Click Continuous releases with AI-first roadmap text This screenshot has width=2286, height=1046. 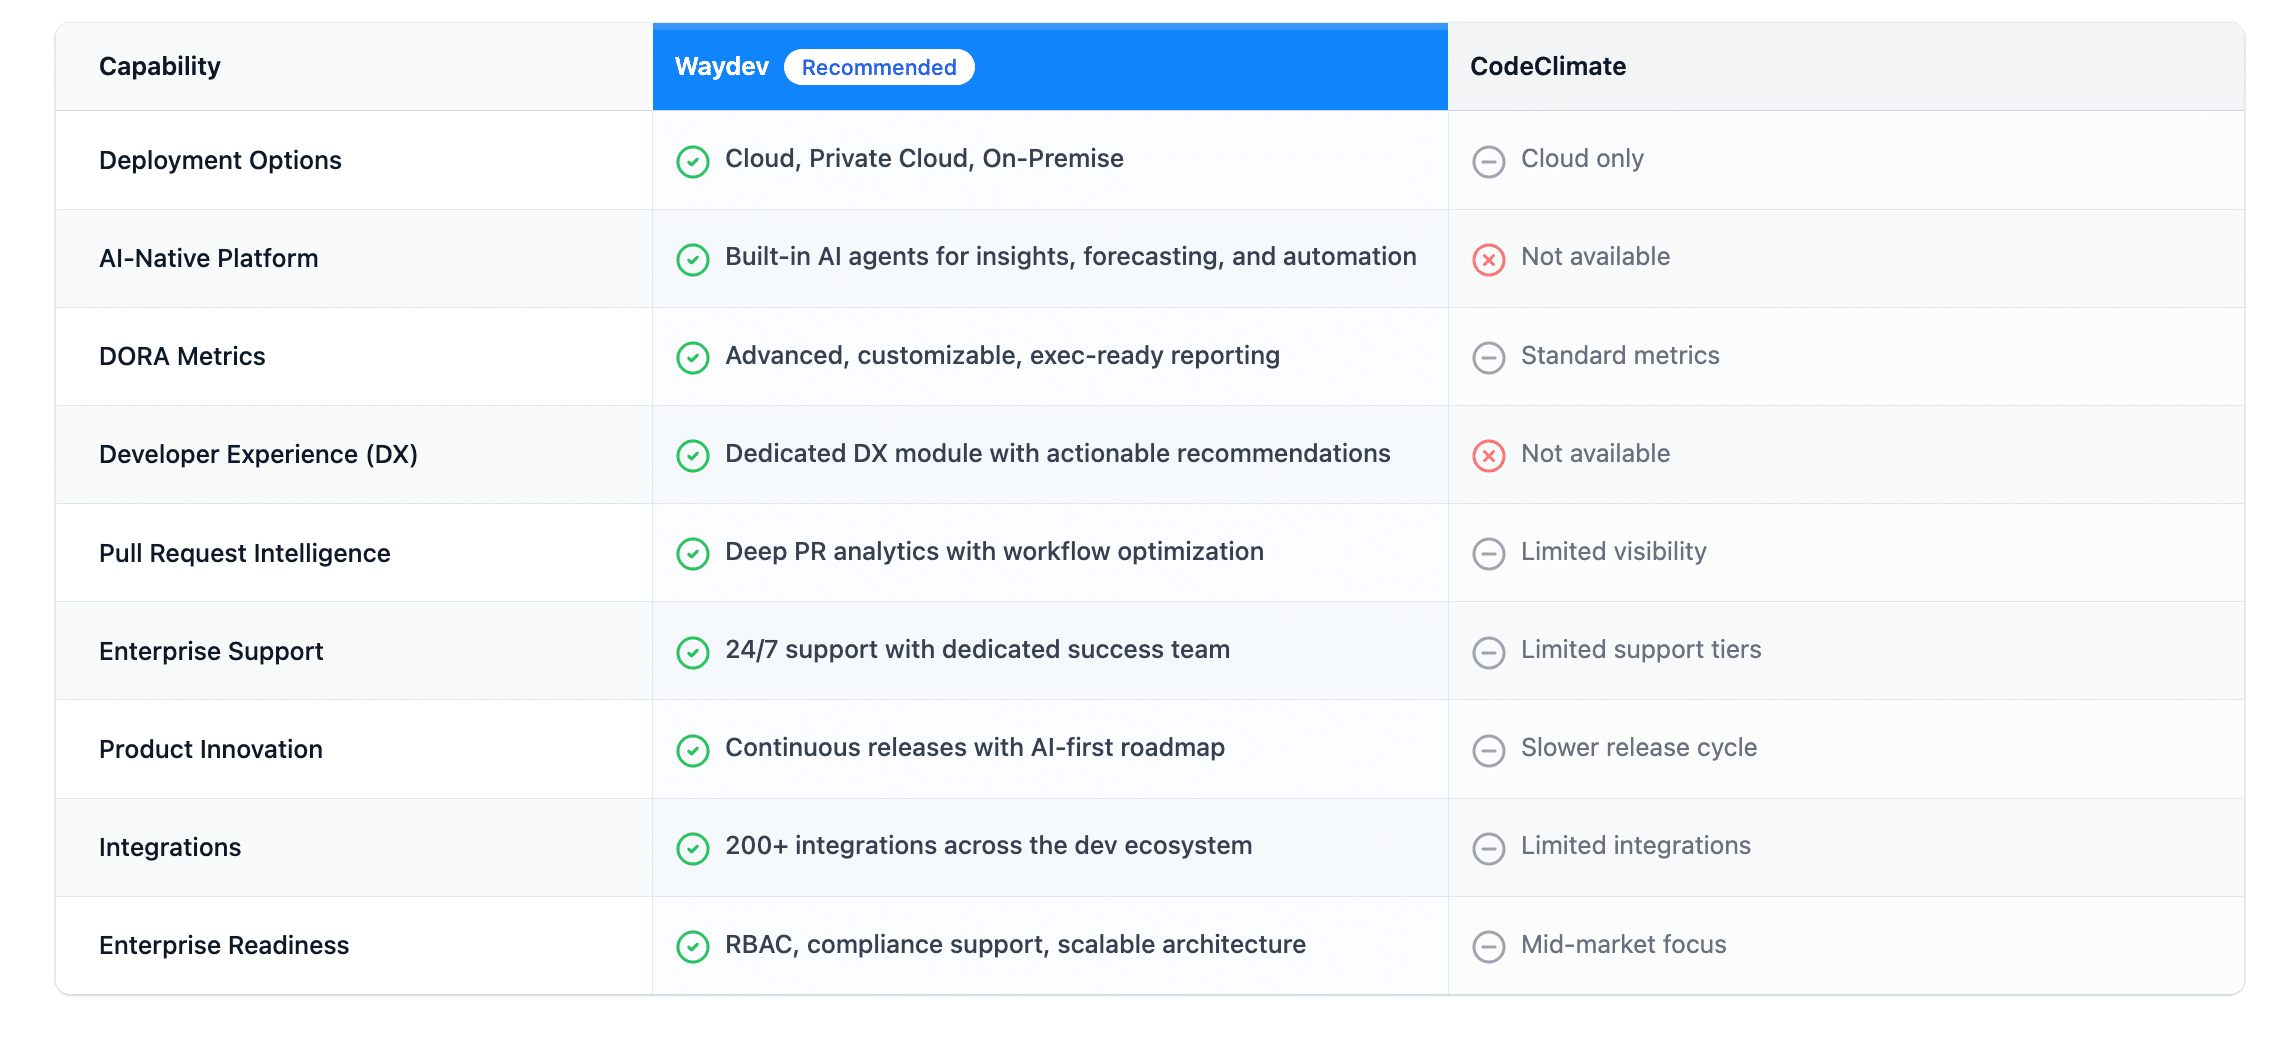[974, 748]
